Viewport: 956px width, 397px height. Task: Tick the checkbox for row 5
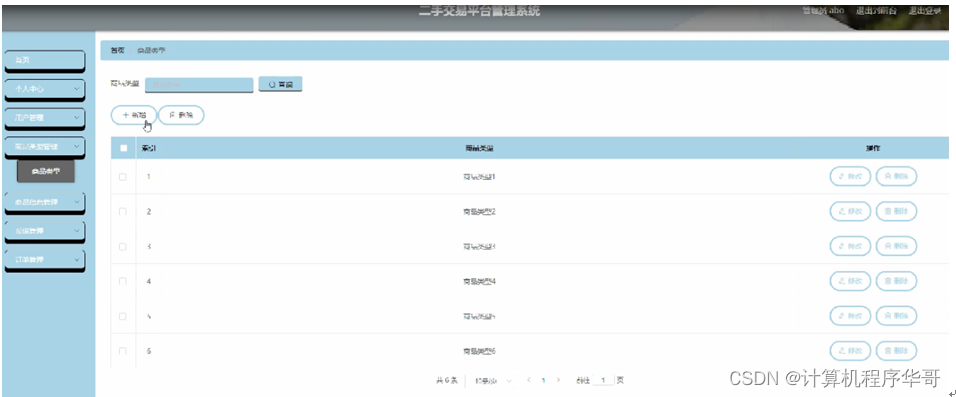click(x=123, y=317)
